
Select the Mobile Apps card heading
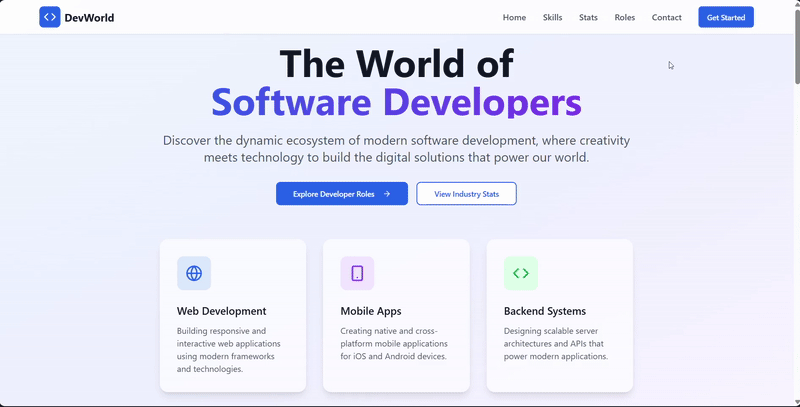[x=371, y=311]
